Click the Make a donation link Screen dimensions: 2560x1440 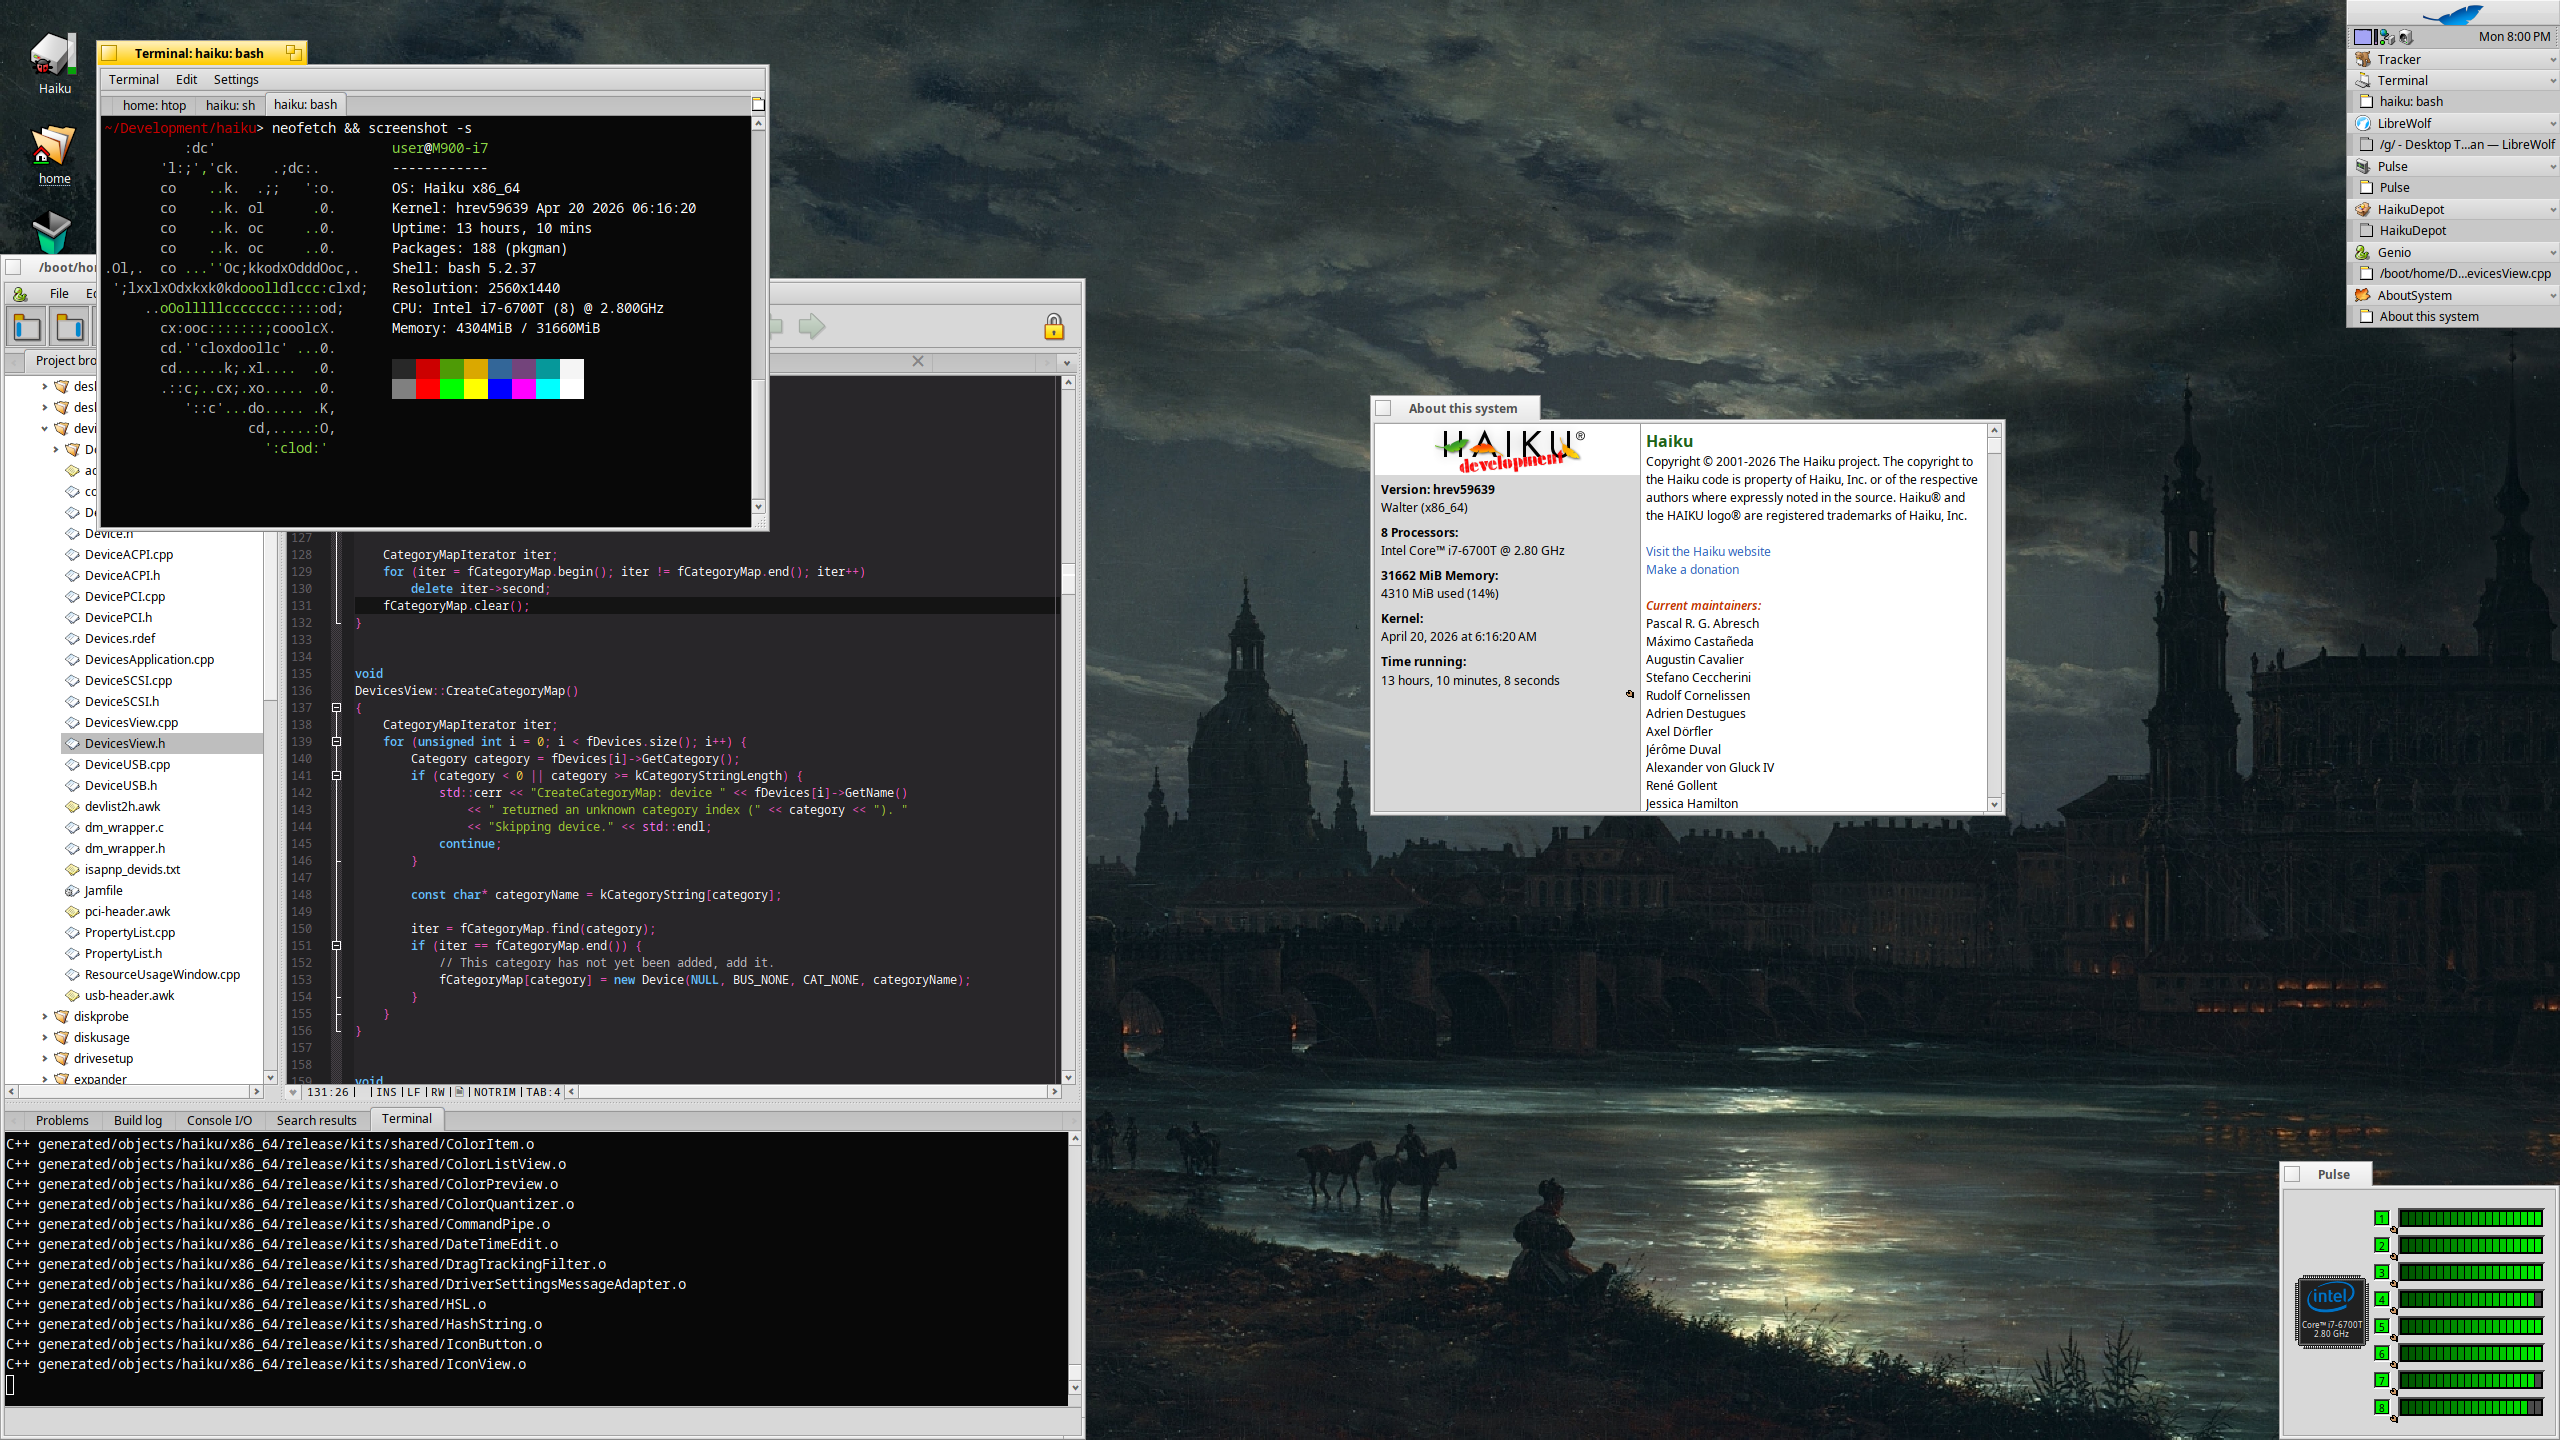coord(1692,569)
